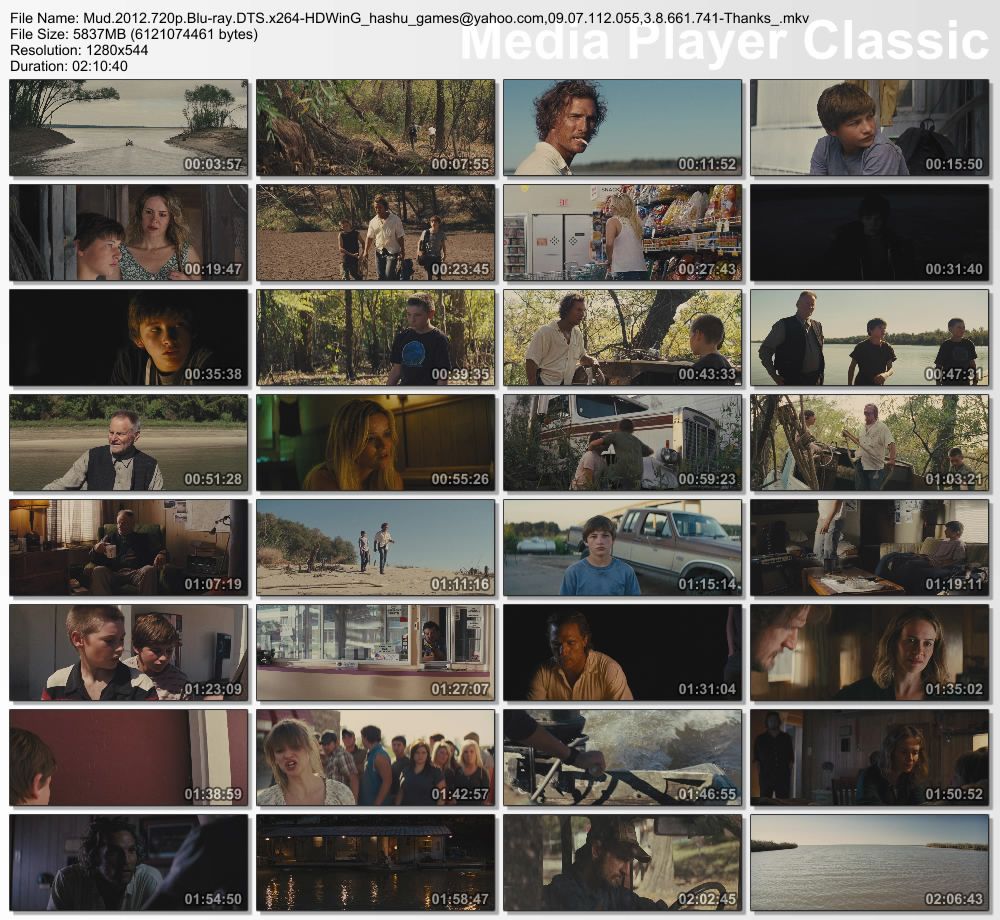
Task: Click the storefront frame at 01:27:07
Action: [376, 653]
